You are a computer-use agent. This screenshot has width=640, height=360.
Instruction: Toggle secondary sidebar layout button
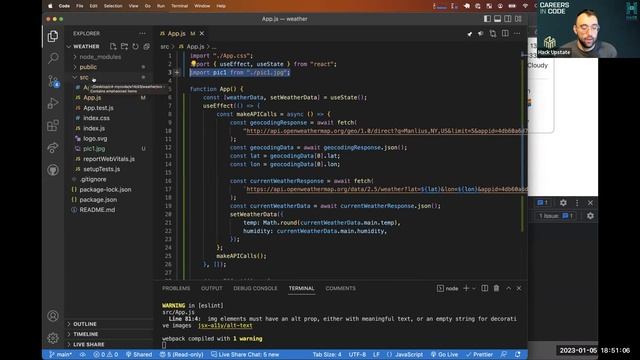tap(508, 19)
